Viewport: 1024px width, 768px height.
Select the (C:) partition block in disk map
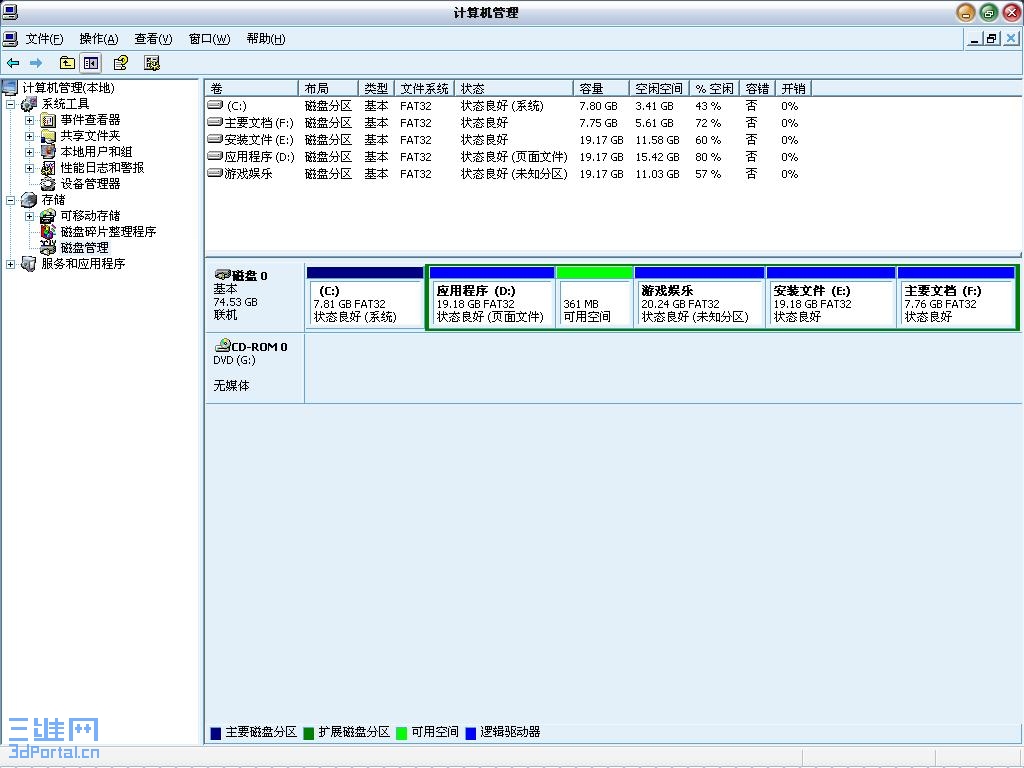tap(365, 297)
